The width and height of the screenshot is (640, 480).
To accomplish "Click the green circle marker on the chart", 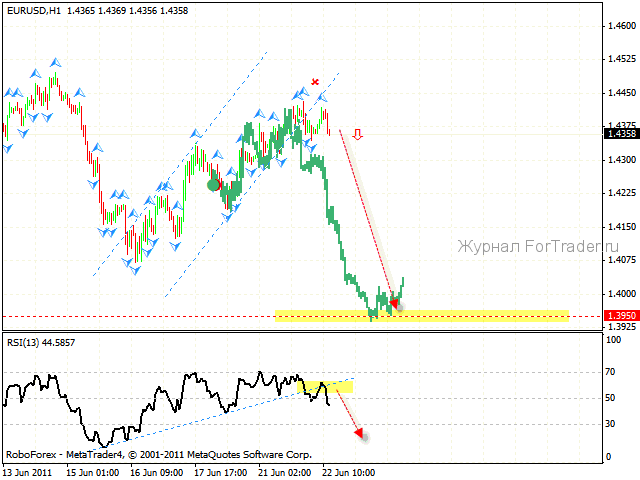I will 213,185.
